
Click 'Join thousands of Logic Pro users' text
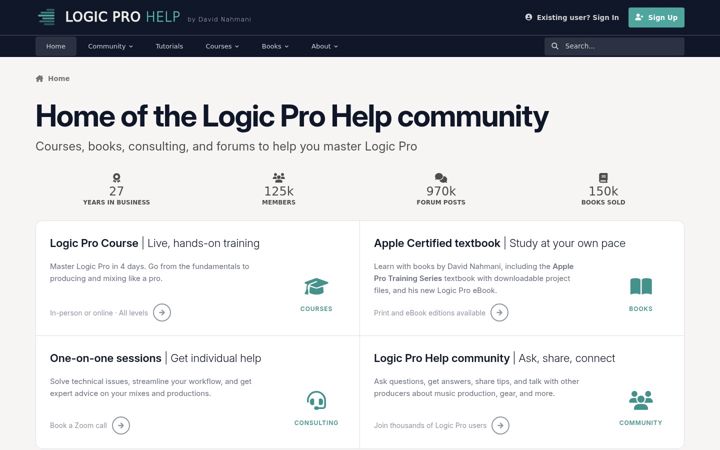click(430, 426)
